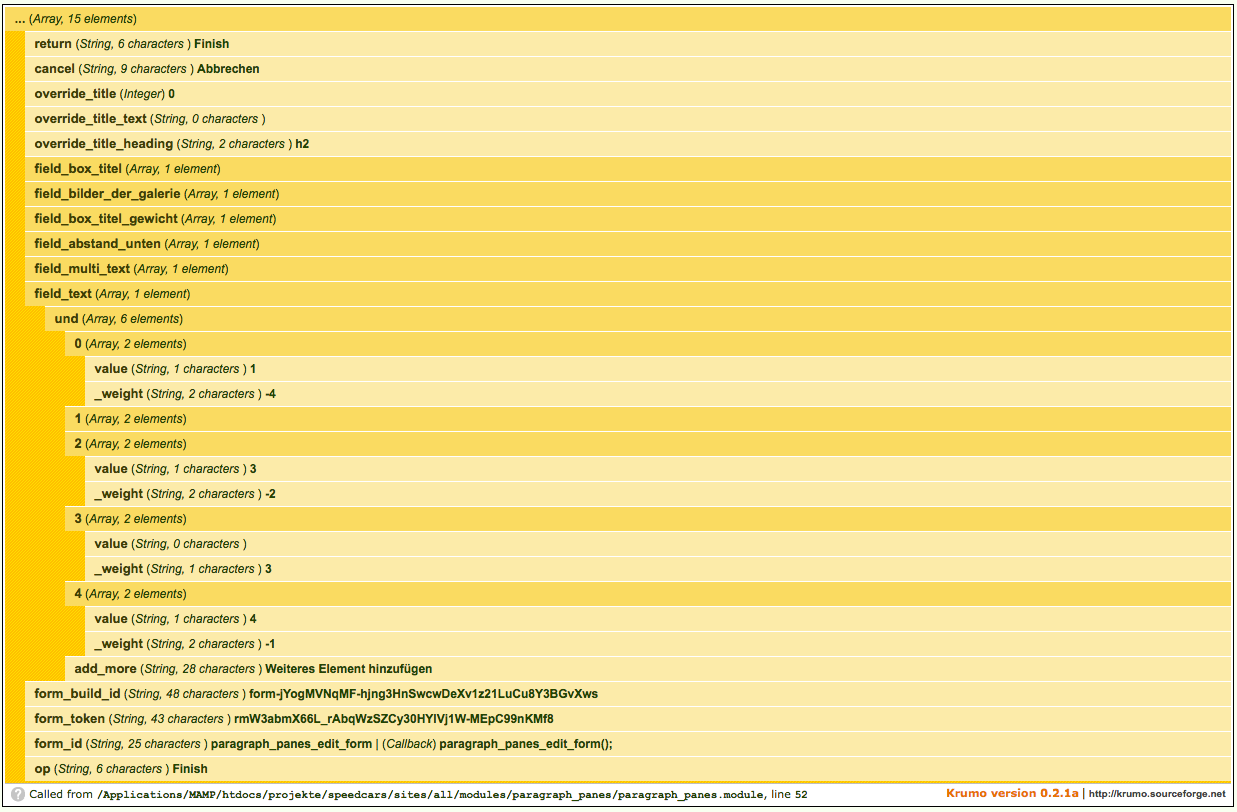This screenshot has width=1237, height=812.
Task: Collapse the field_text array
Action: point(628,294)
